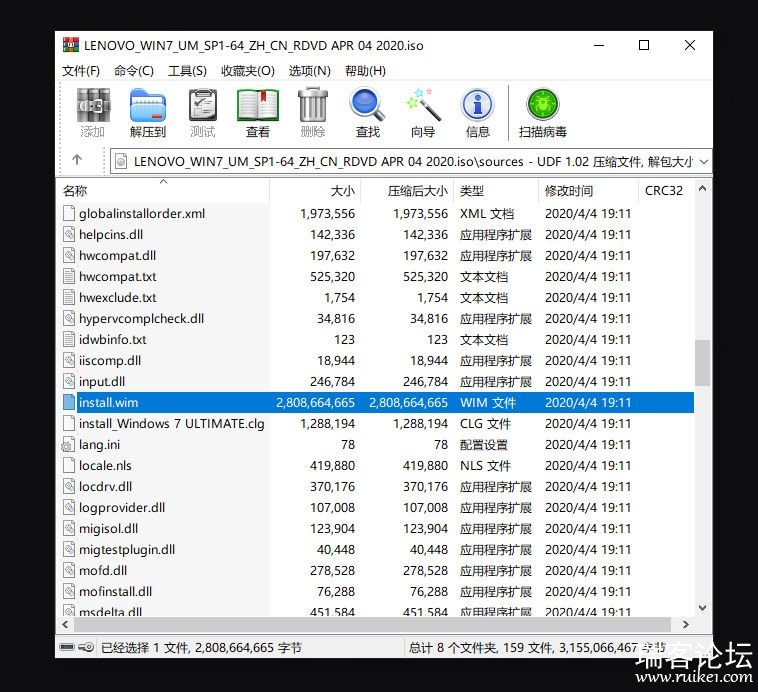The image size is (758, 692).
Task: Sort by Size (大小) column header
Action: pos(315,191)
